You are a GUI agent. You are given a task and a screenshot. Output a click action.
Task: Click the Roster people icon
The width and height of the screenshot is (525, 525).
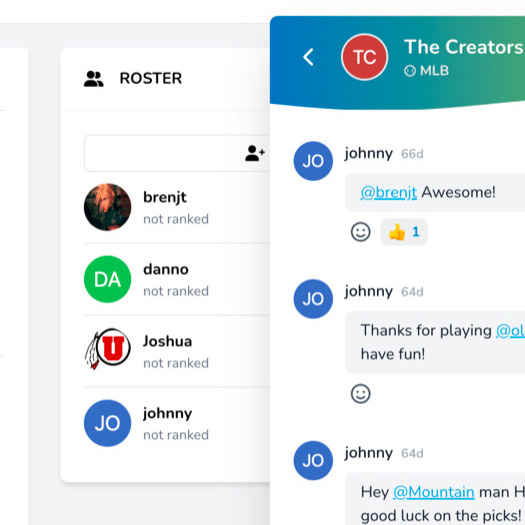[93, 79]
